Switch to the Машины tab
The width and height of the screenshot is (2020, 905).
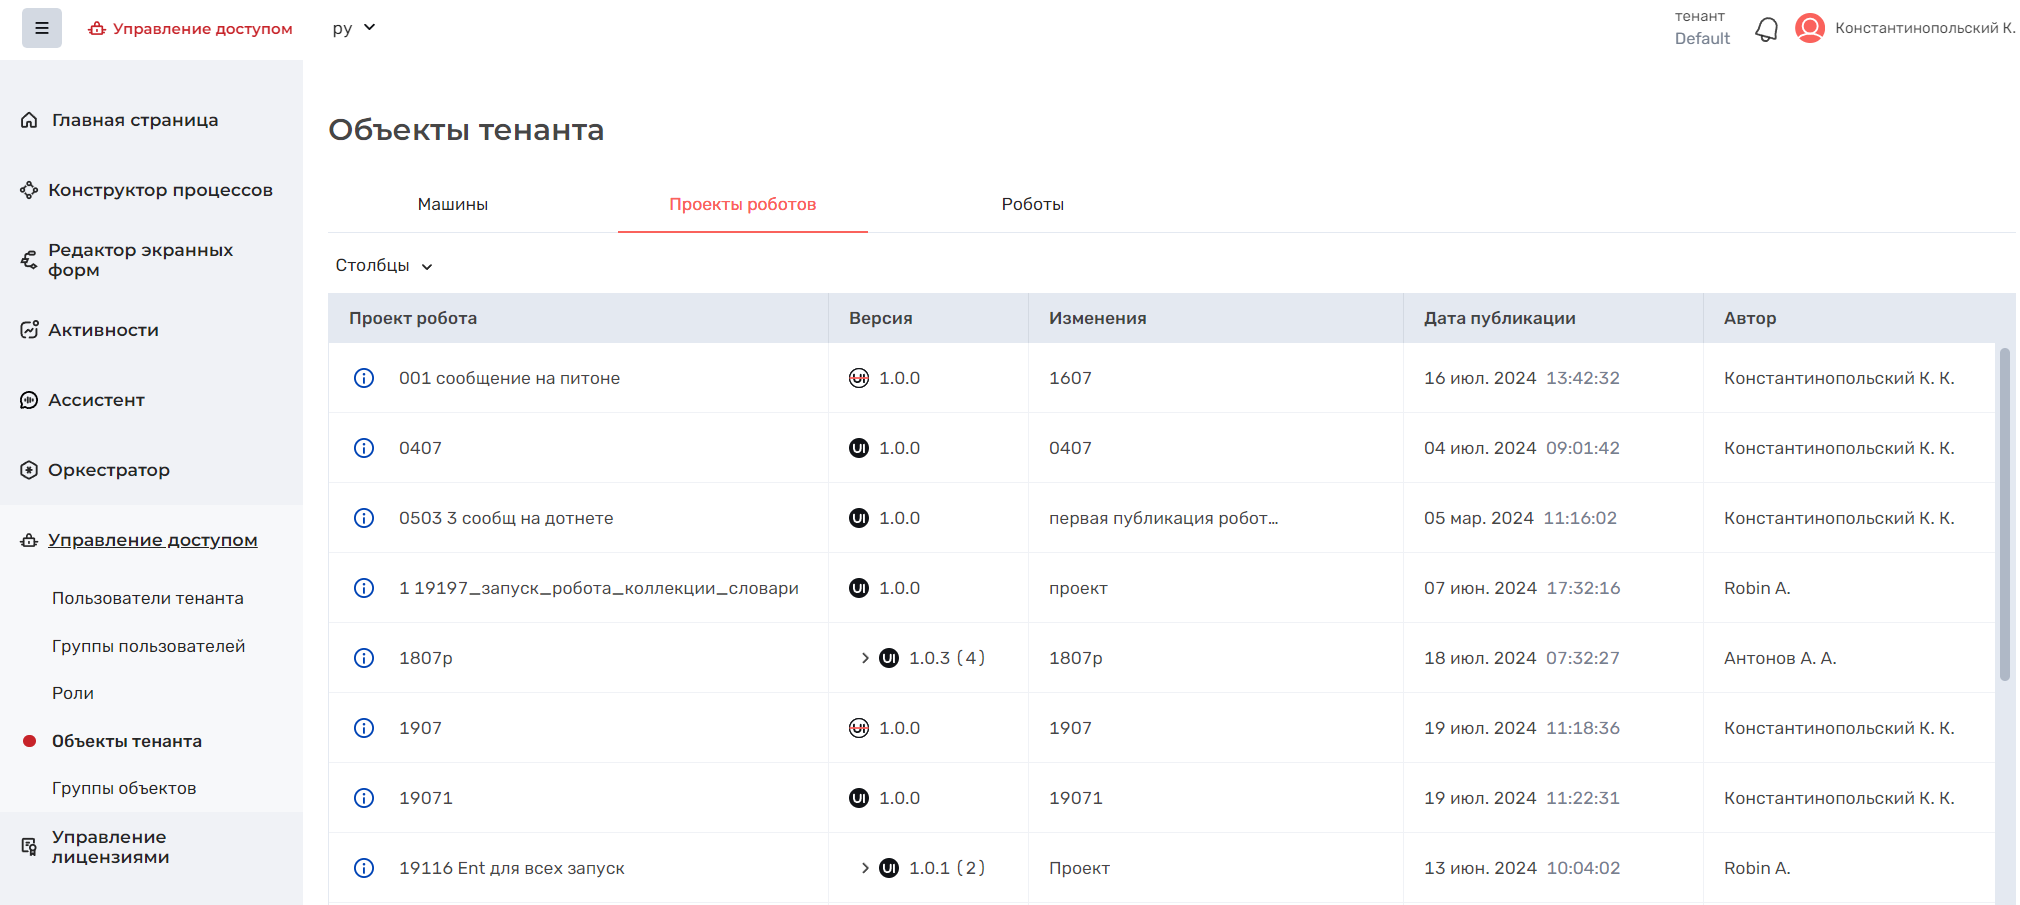[x=452, y=204]
